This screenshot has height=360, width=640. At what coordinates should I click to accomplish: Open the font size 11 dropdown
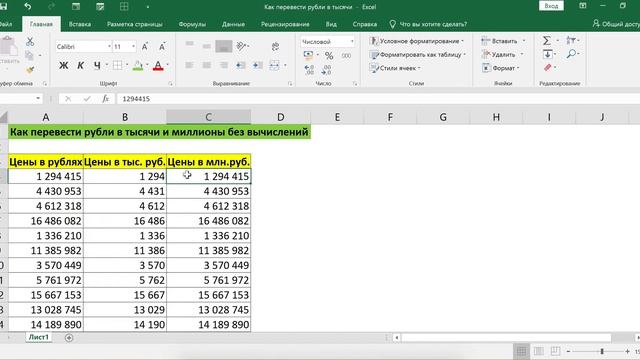coord(133,47)
